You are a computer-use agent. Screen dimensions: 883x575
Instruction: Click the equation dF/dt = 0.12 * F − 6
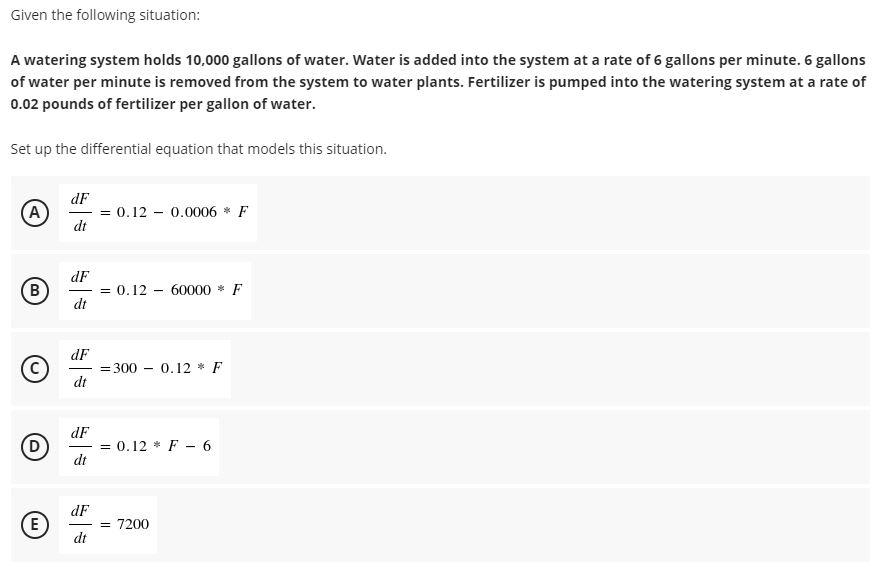click(x=139, y=447)
